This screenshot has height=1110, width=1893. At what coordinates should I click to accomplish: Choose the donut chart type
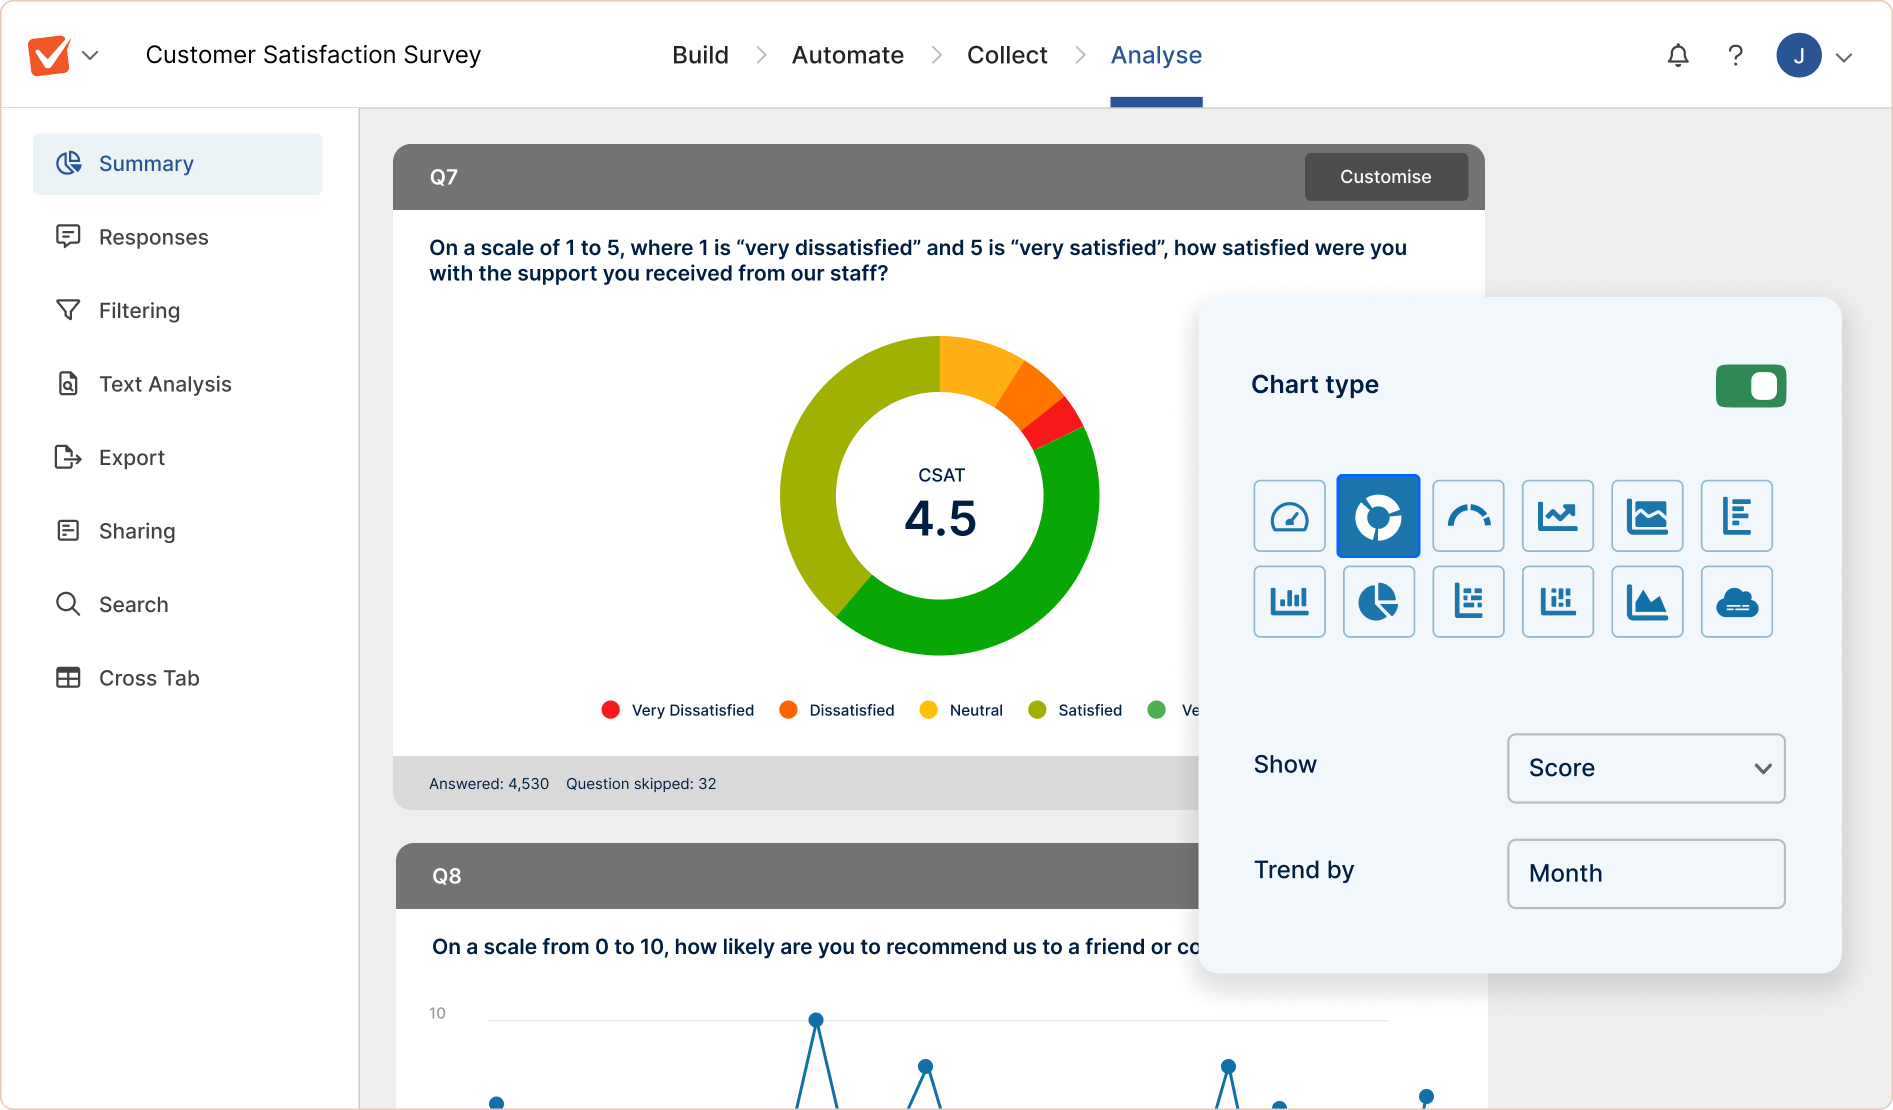click(x=1378, y=516)
